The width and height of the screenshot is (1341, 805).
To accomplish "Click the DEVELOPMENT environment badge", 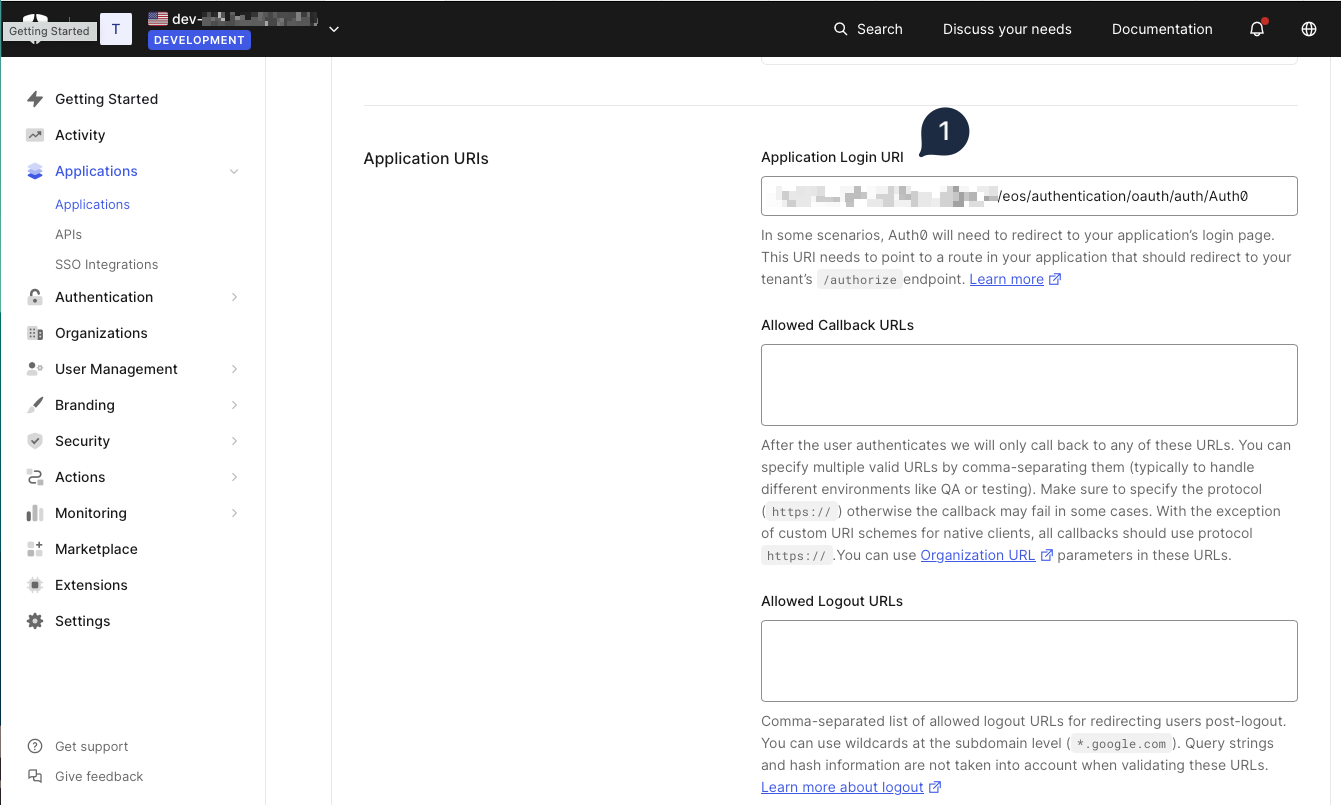I will [199, 40].
